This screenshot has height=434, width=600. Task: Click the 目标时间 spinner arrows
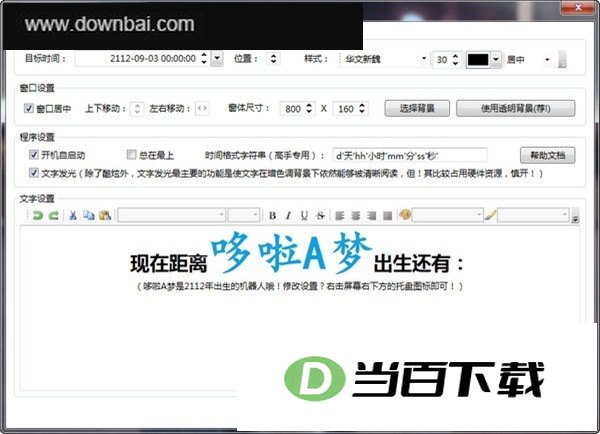204,58
